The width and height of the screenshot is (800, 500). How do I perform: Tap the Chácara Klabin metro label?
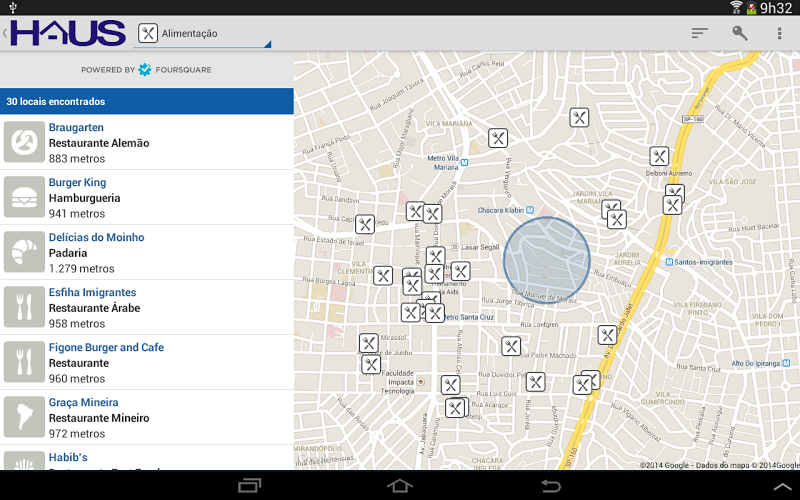click(x=506, y=210)
